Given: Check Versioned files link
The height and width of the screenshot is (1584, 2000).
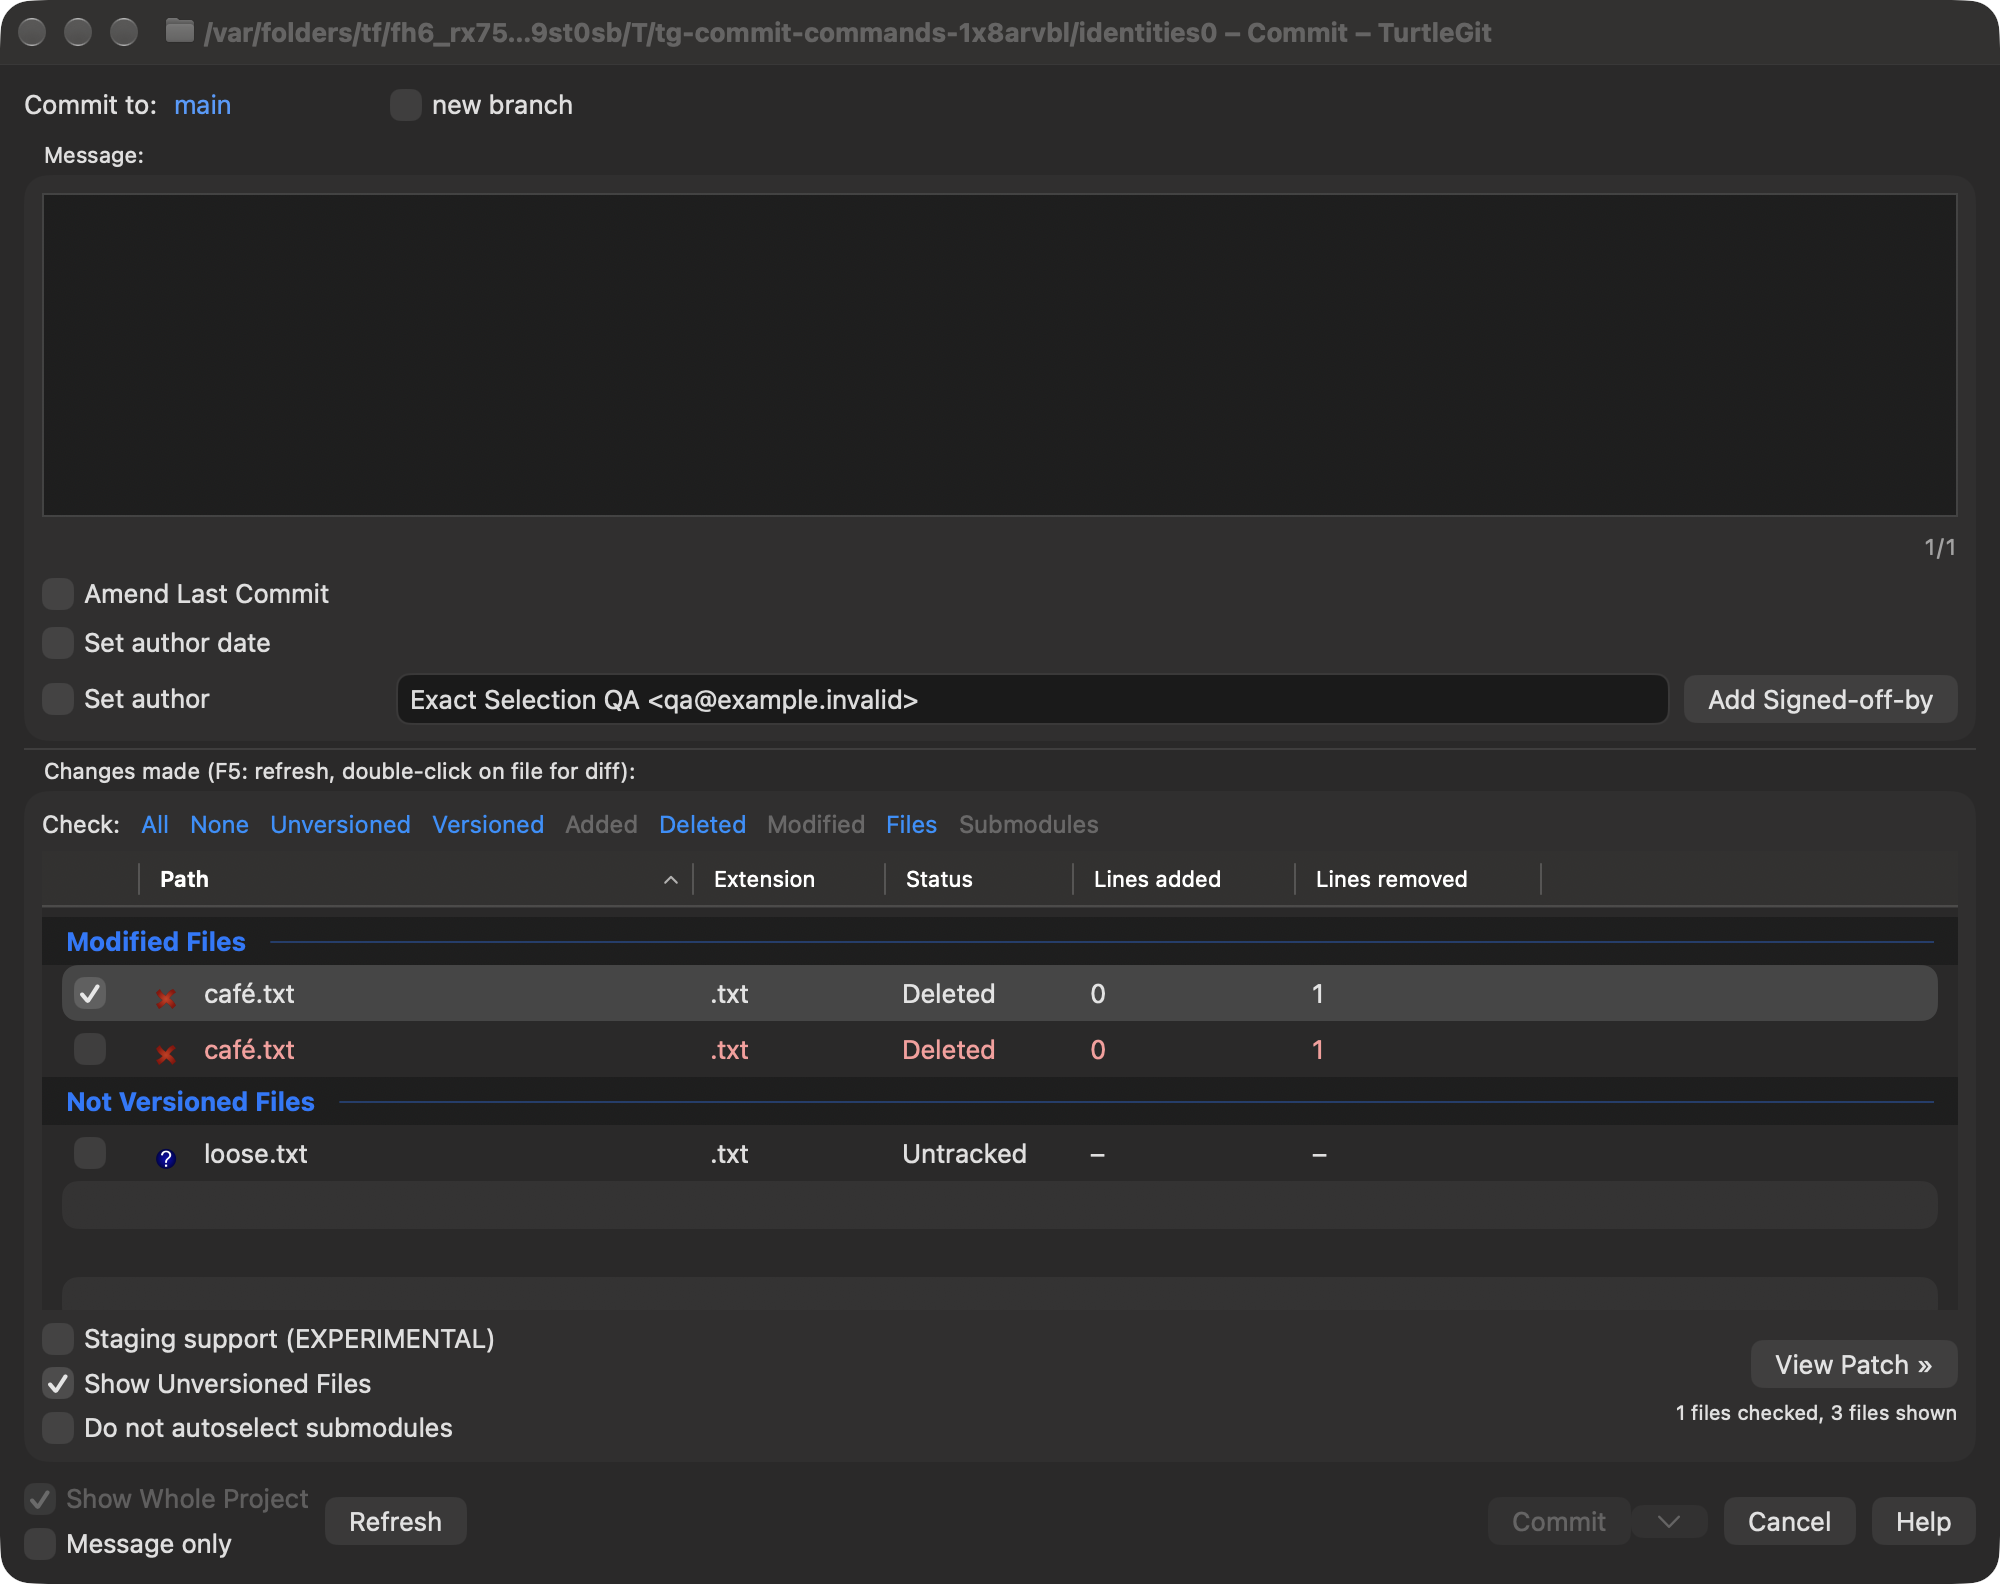Looking at the screenshot, I should tap(488, 825).
